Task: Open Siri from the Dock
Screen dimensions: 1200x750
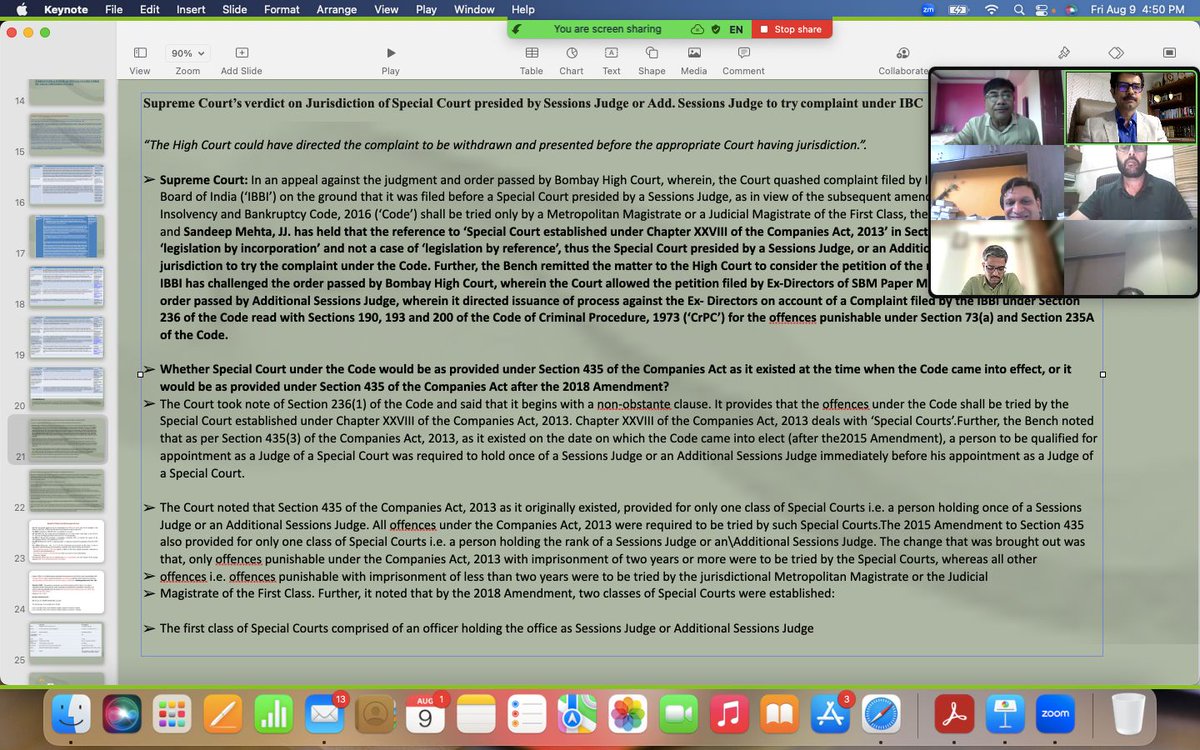Action: pyautogui.click(x=123, y=714)
